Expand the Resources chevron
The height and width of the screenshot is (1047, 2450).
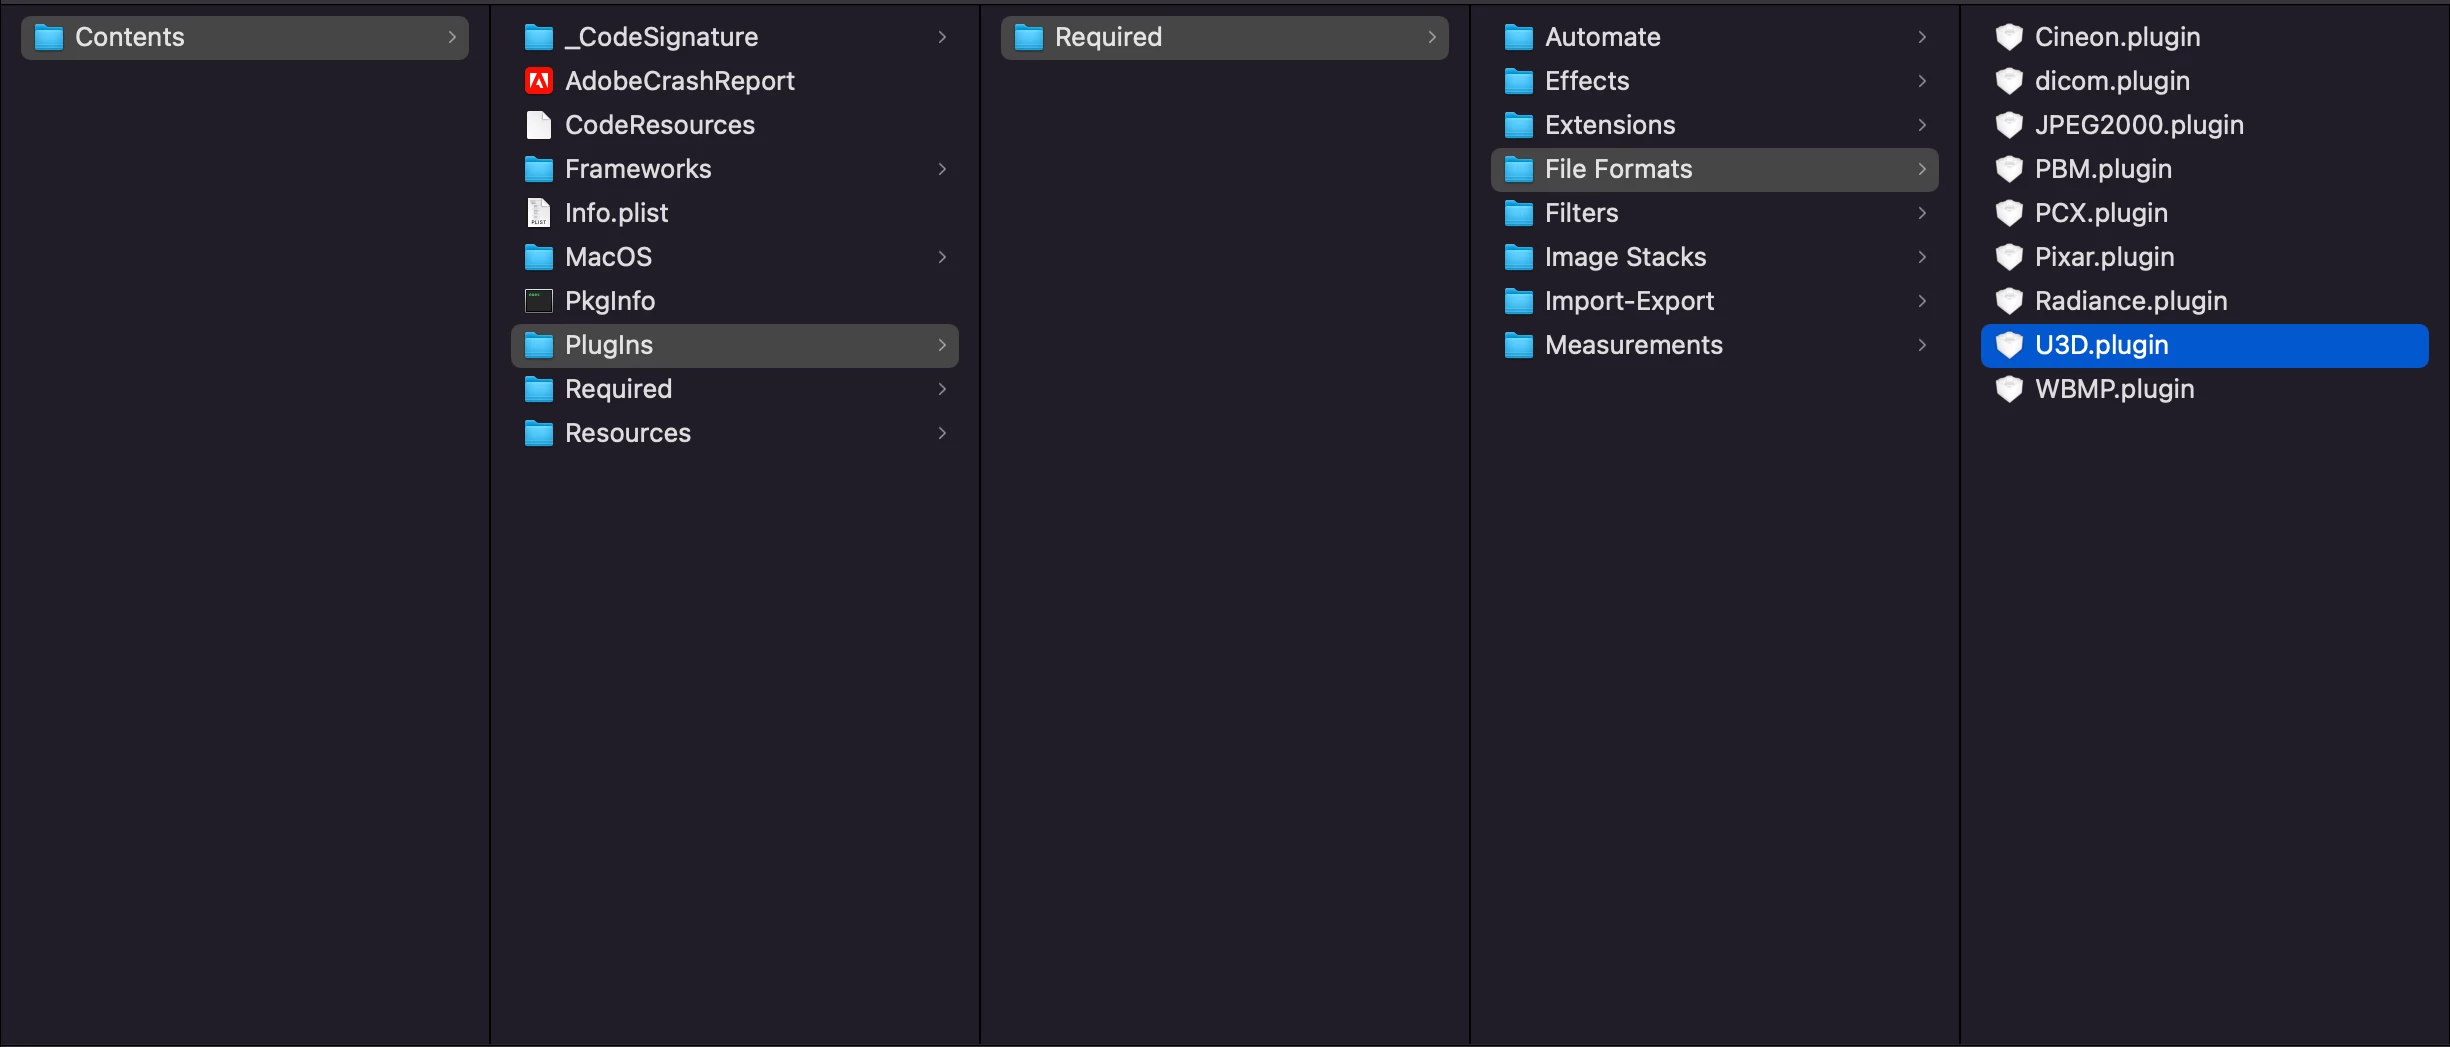pyautogui.click(x=942, y=433)
